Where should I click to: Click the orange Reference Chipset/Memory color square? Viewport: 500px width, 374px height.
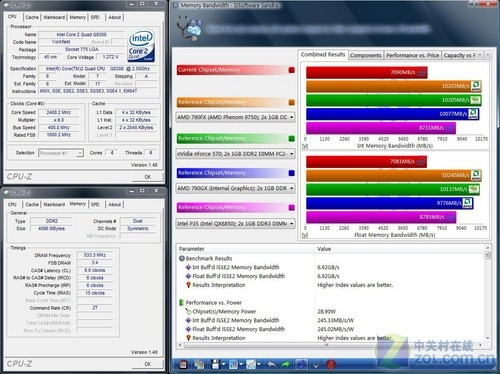[291, 102]
